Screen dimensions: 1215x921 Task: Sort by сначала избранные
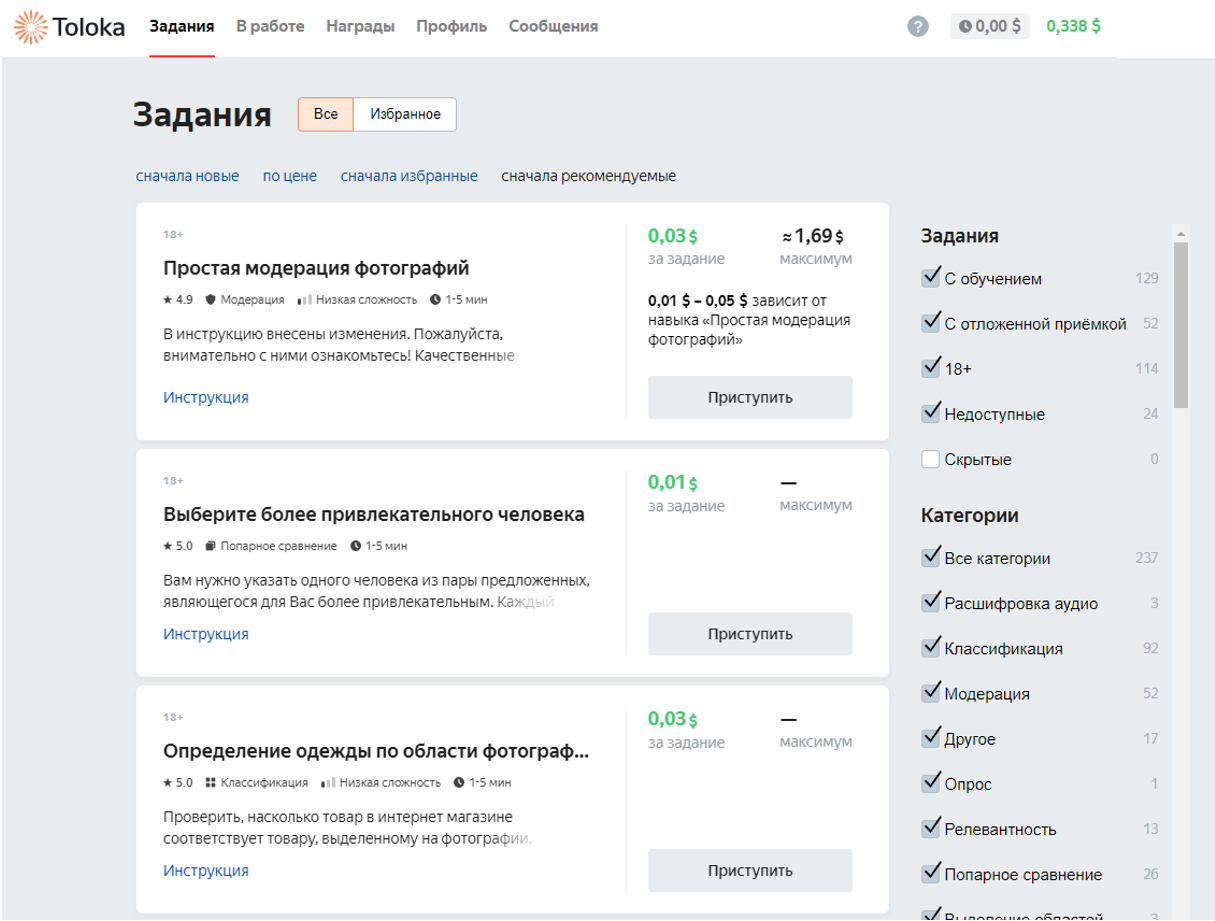[x=409, y=176]
